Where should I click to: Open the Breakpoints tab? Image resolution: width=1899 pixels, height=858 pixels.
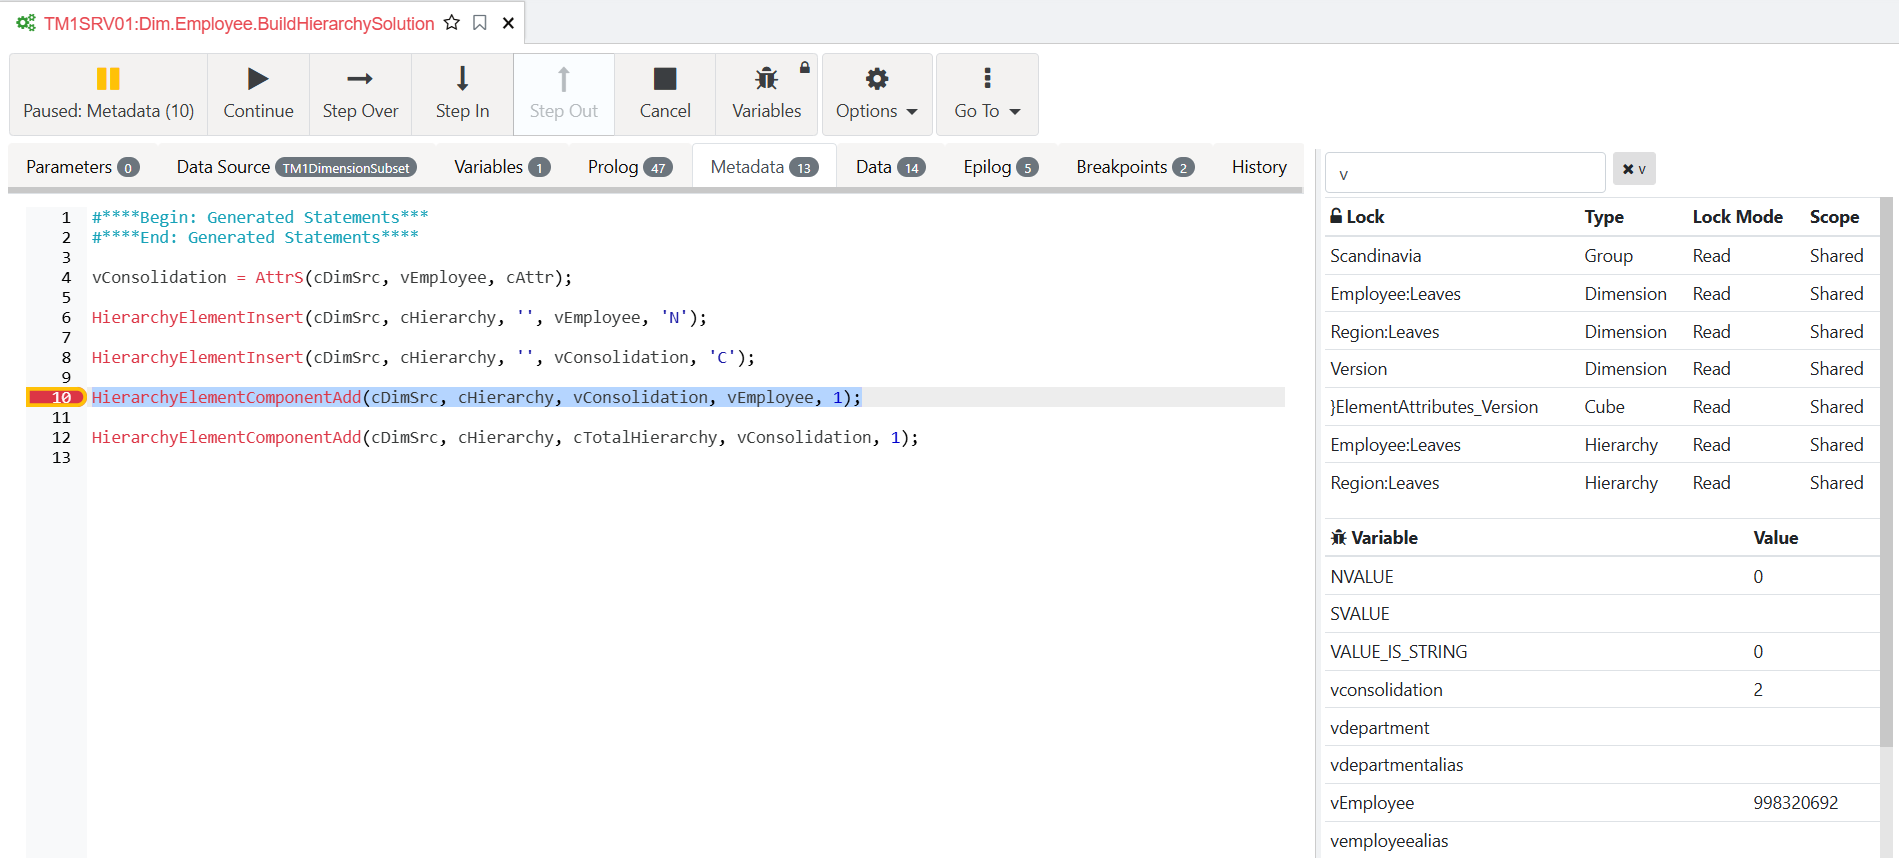1134,167
